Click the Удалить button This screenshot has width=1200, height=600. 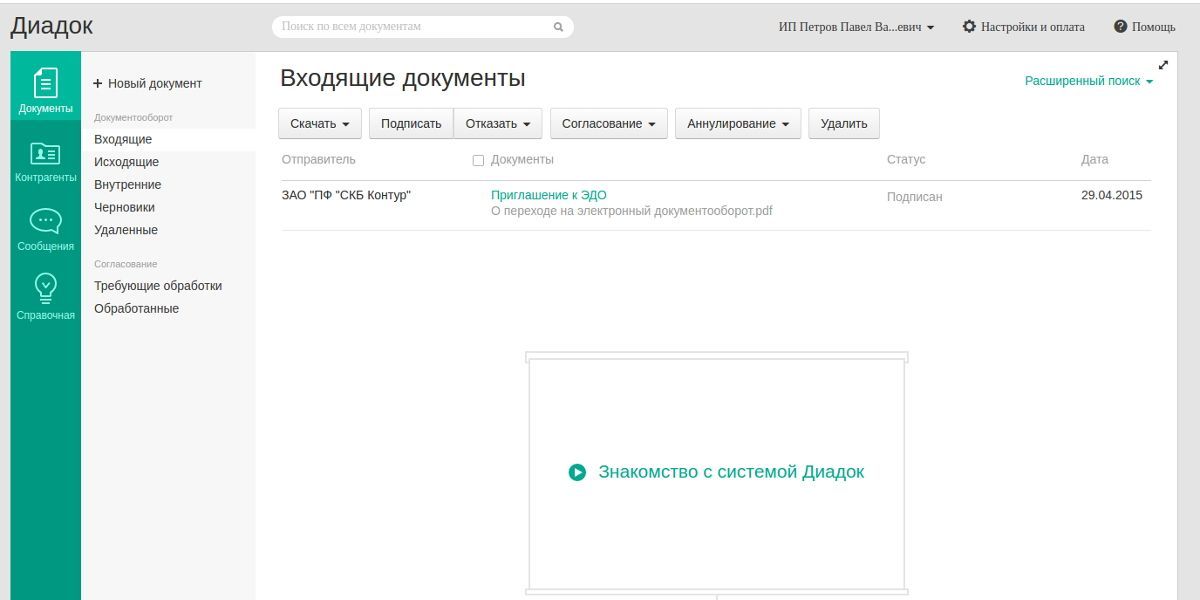(x=844, y=124)
